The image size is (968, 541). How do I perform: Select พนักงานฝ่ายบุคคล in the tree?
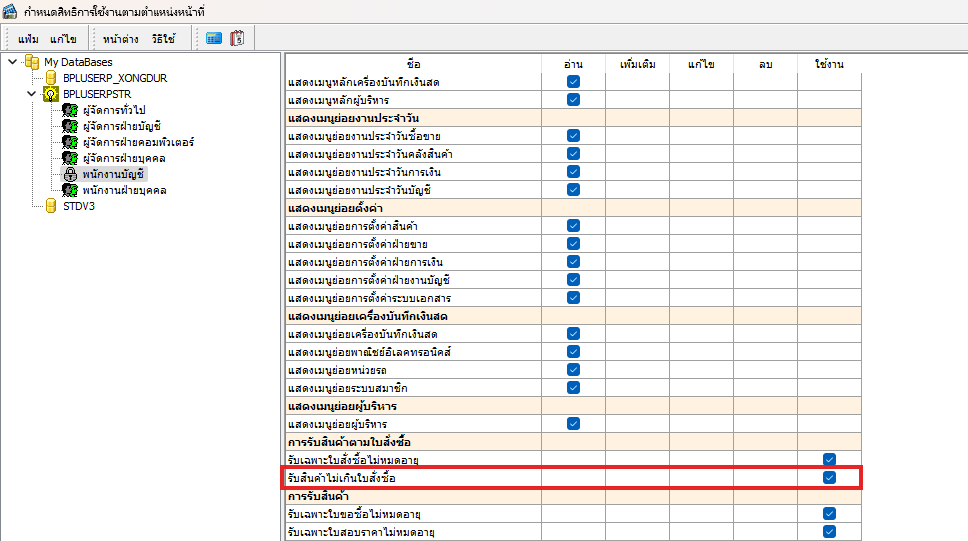(124, 190)
